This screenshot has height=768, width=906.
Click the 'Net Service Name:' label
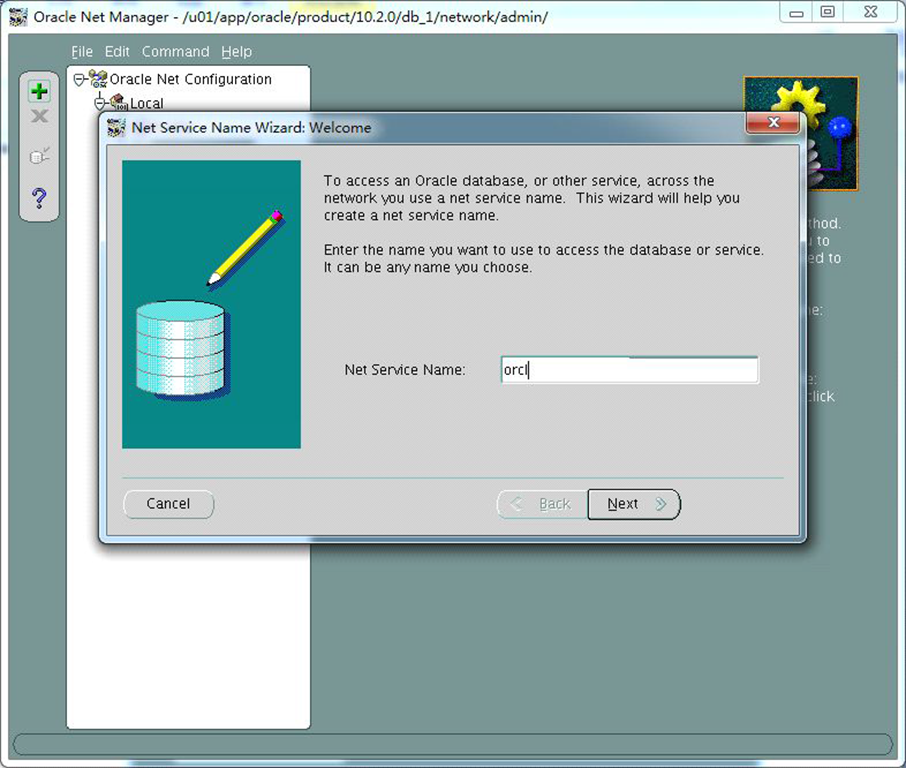pyautogui.click(x=404, y=370)
